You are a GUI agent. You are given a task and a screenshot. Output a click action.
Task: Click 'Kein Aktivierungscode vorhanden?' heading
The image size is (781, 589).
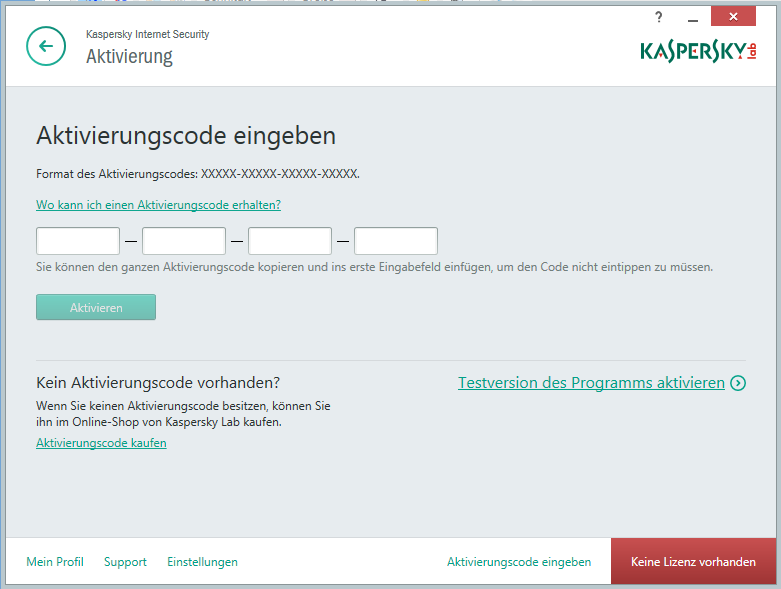(x=158, y=382)
